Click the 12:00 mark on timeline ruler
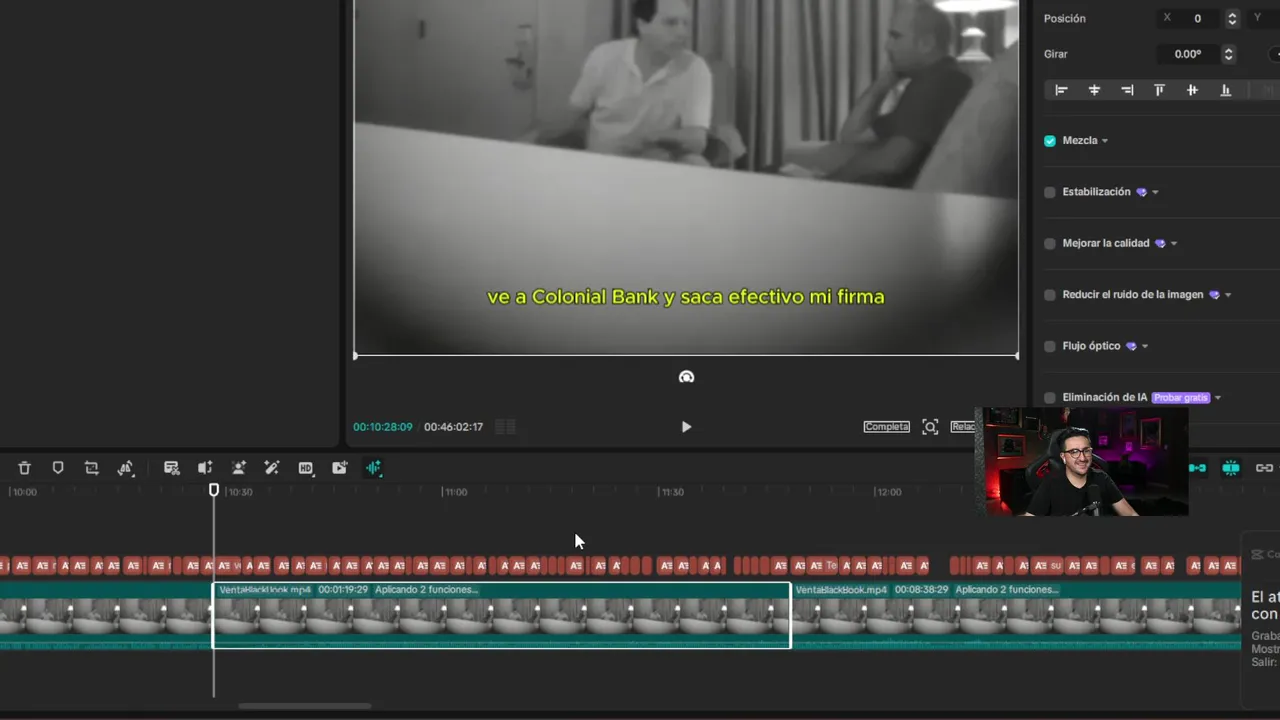This screenshot has width=1280, height=720. [x=888, y=492]
